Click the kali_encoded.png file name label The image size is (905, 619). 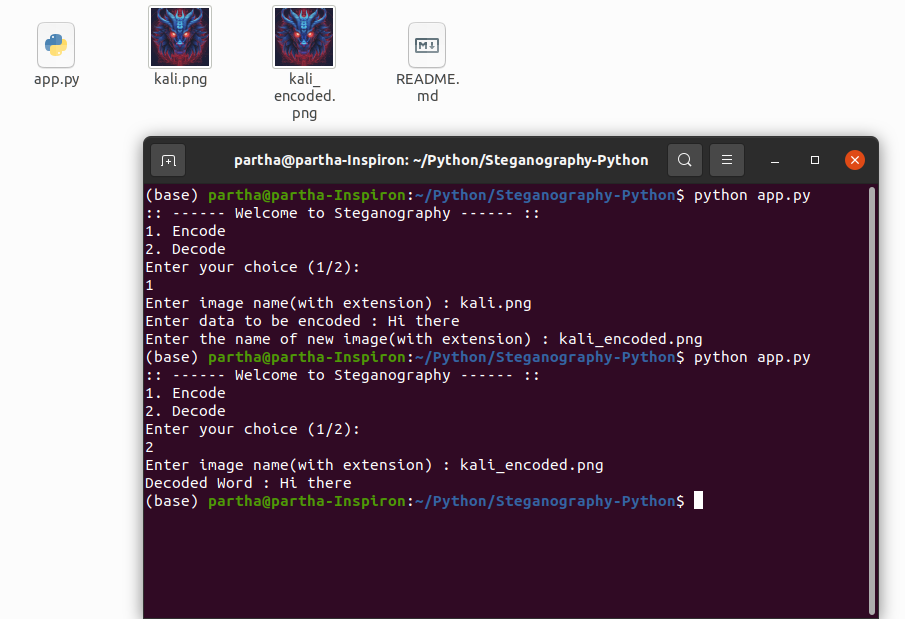[x=304, y=96]
